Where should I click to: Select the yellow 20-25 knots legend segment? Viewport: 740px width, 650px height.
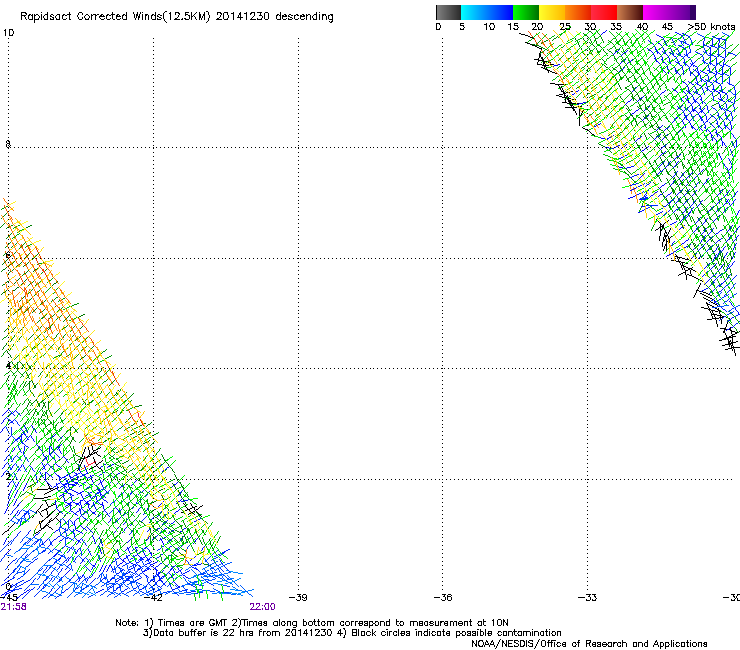pyautogui.click(x=552, y=12)
